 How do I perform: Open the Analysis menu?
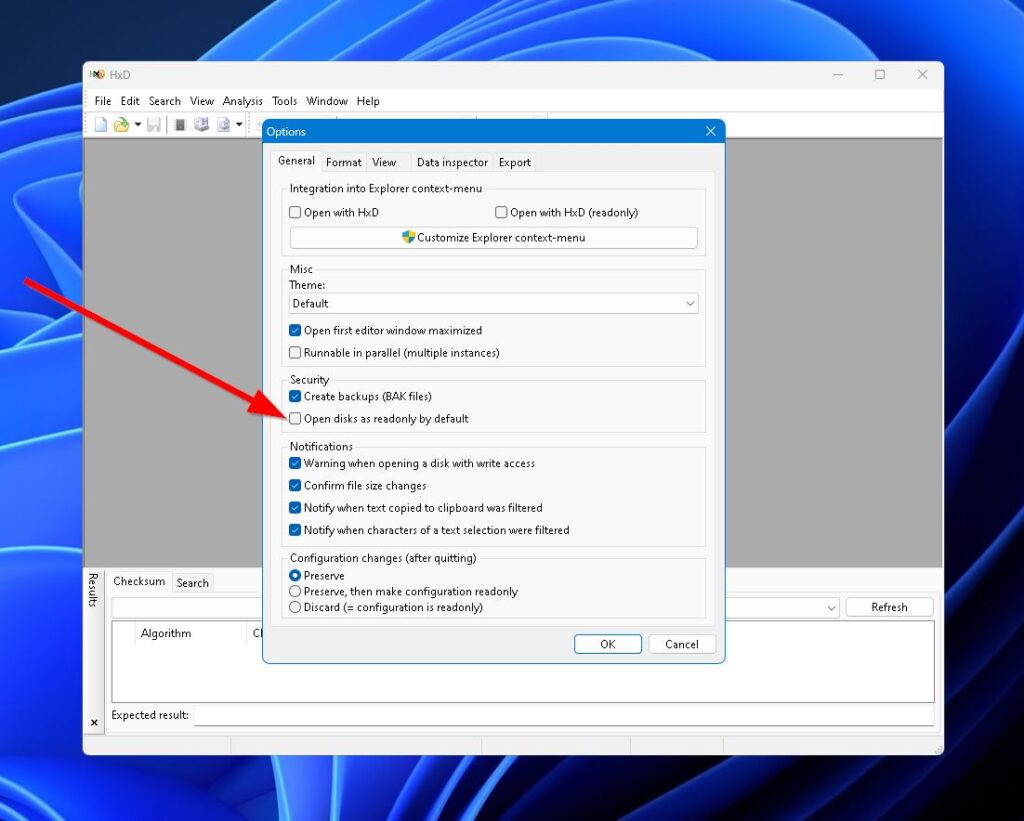tap(242, 101)
